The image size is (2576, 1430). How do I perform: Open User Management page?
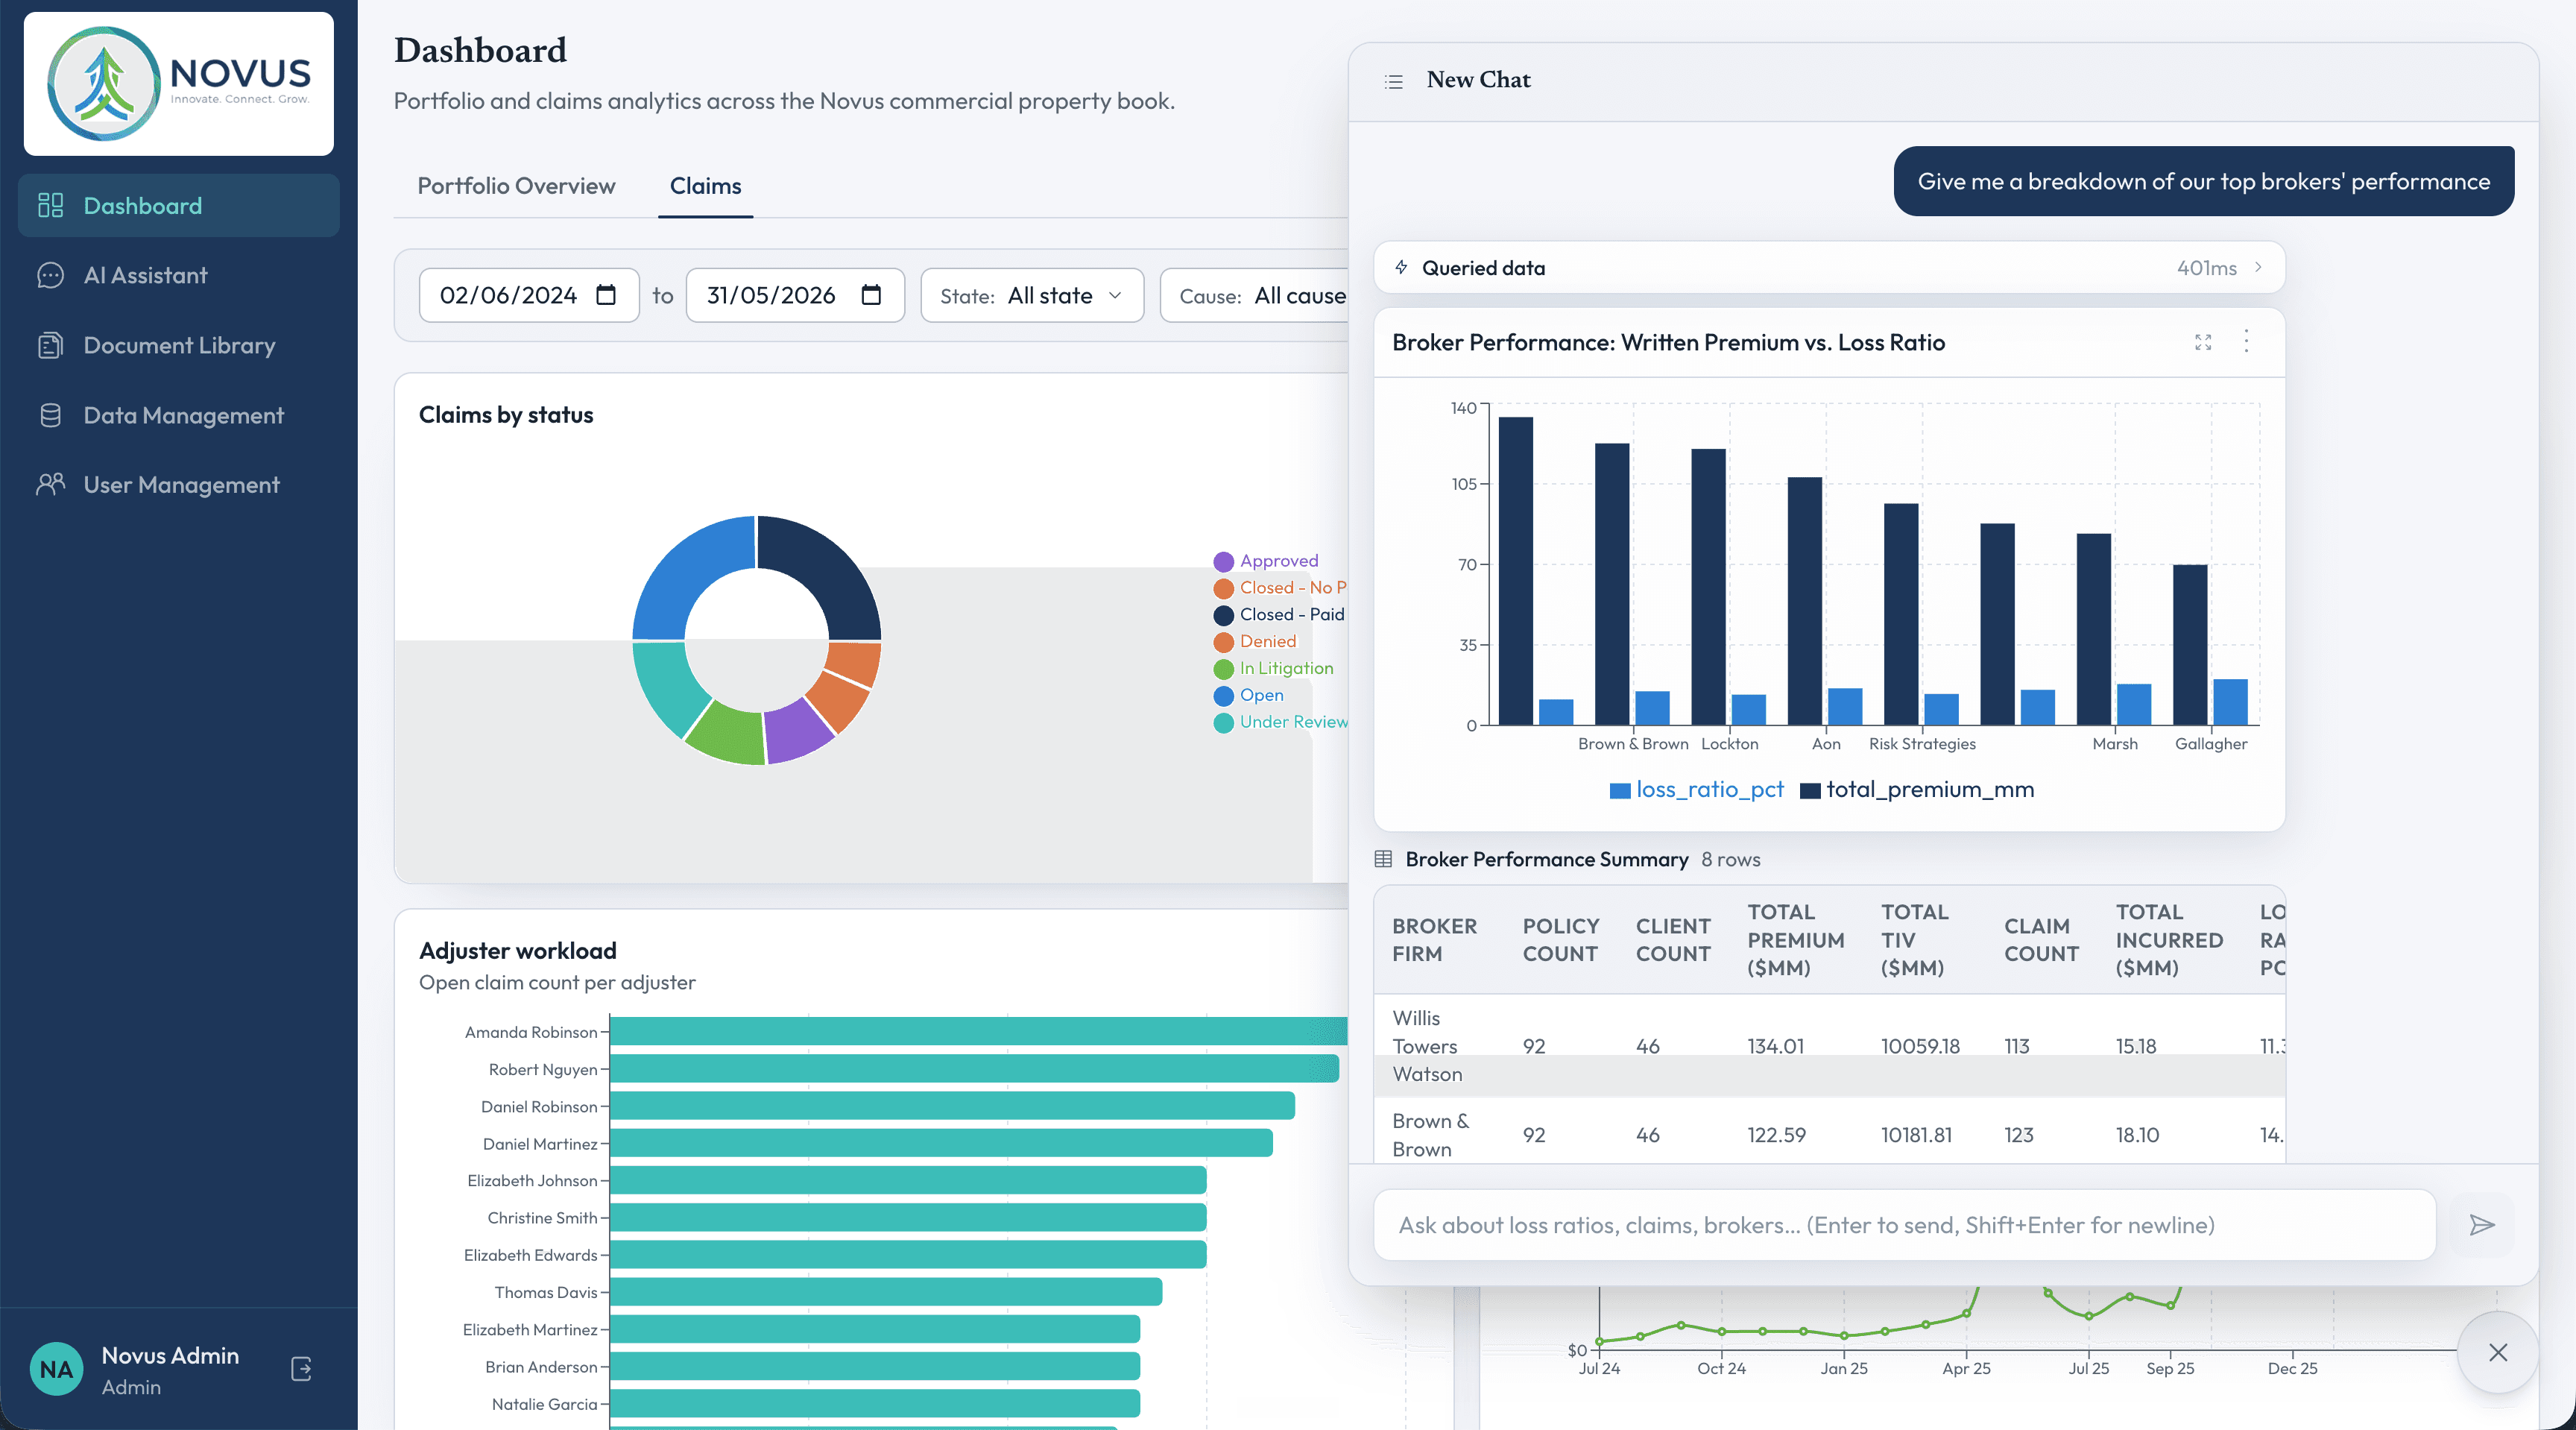(x=178, y=485)
